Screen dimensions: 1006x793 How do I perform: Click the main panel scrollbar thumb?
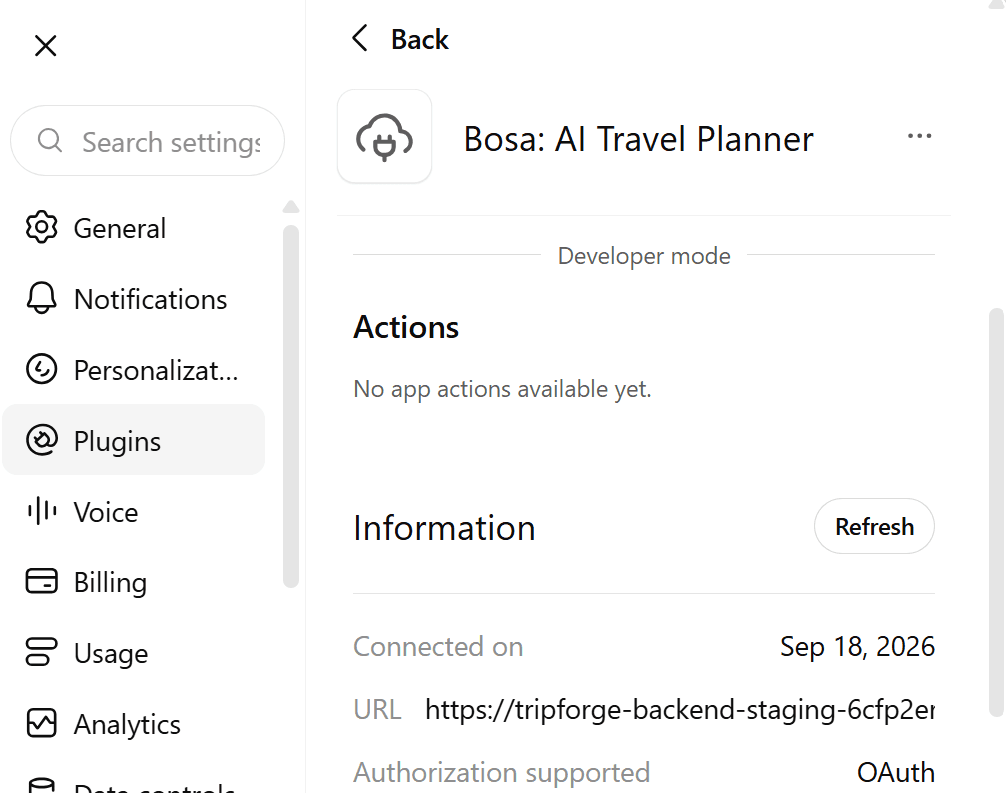pos(996,512)
